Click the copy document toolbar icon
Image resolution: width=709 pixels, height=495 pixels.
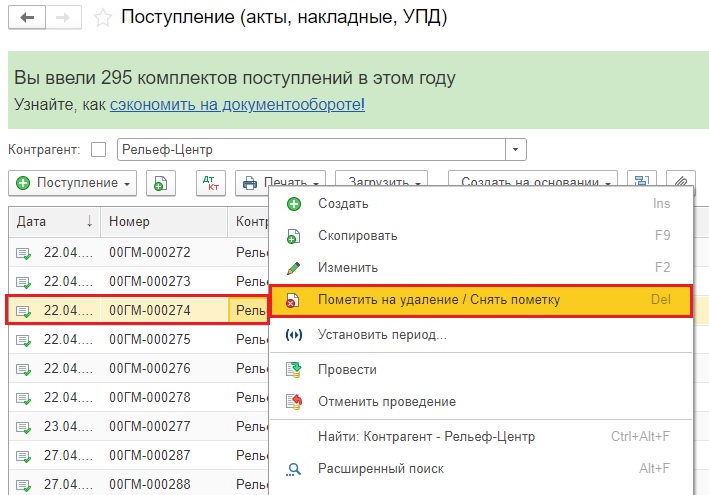pyautogui.click(x=161, y=183)
